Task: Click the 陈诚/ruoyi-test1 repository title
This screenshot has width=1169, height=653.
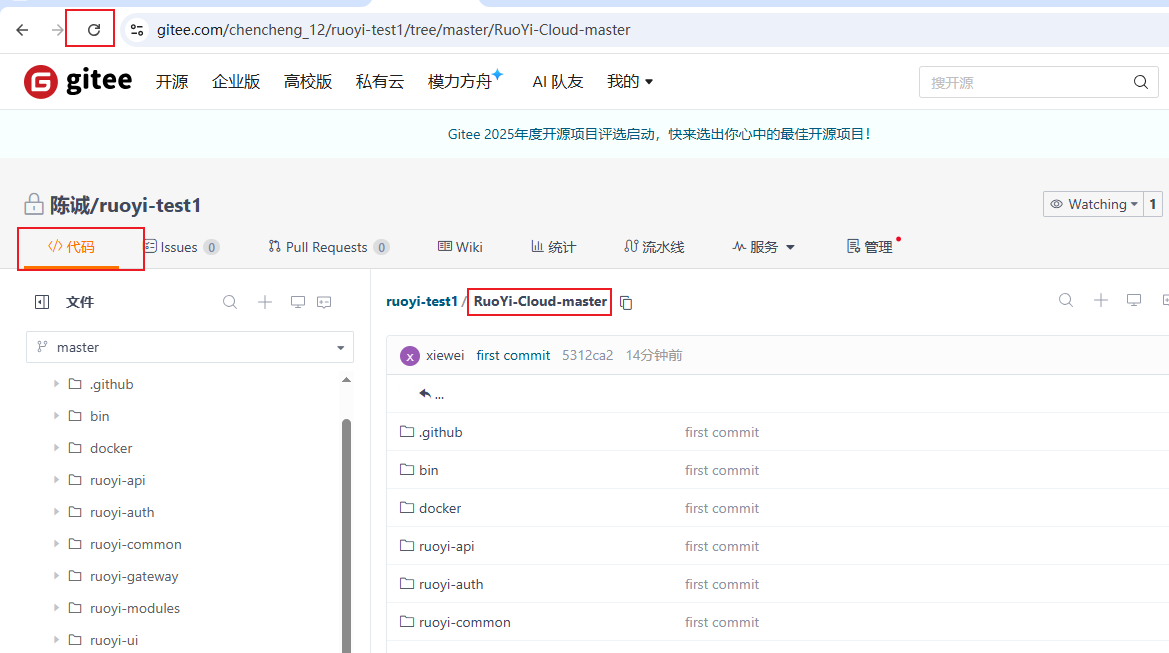Action: click(x=125, y=205)
